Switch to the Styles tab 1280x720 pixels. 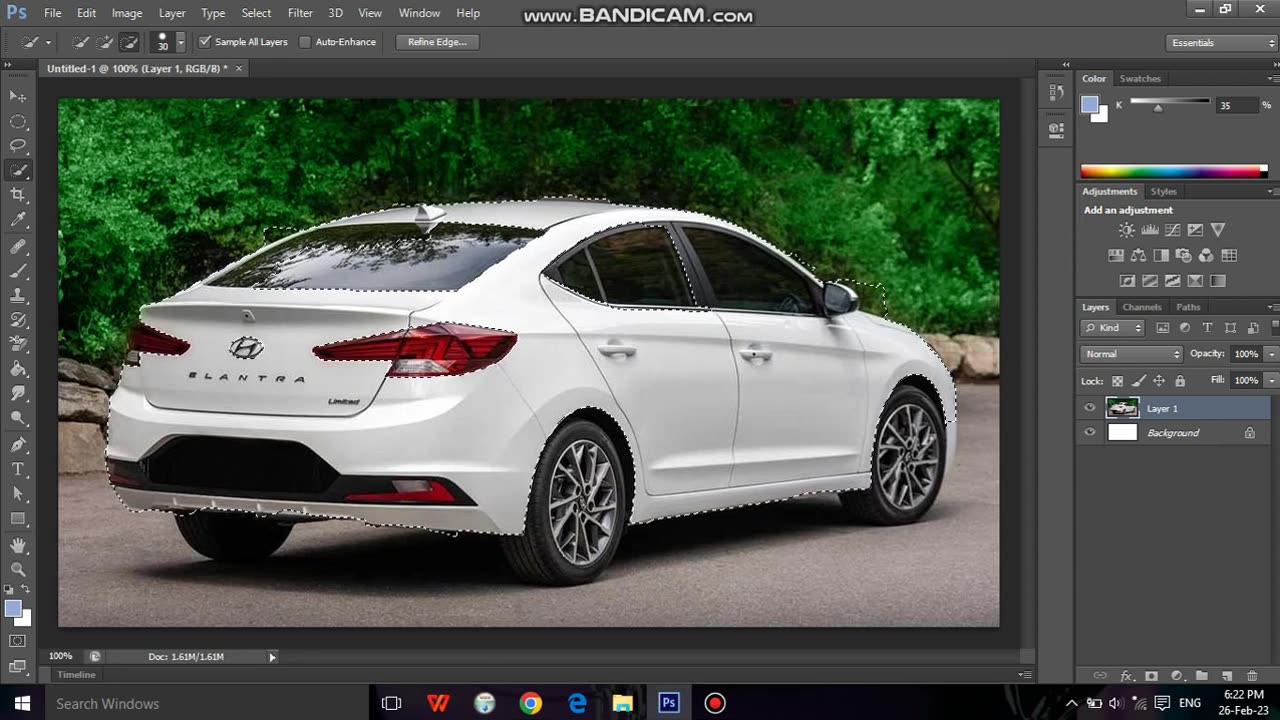[1163, 191]
